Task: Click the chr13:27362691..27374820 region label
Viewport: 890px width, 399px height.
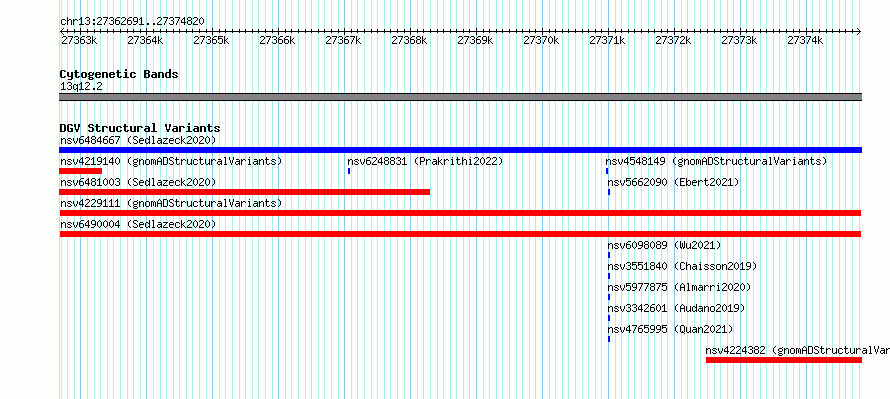Action: click(132, 22)
